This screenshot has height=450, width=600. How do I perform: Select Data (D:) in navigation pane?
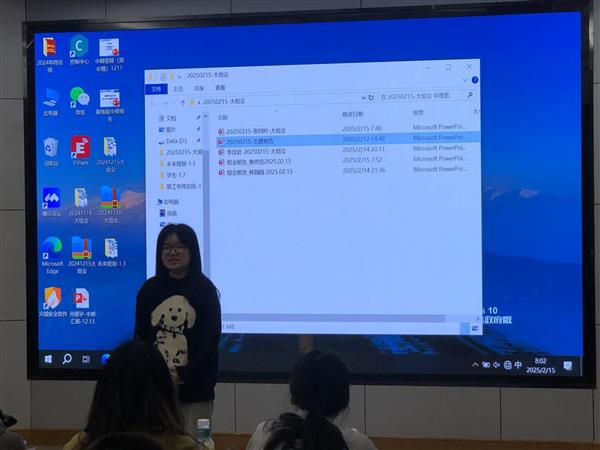tap(176, 141)
